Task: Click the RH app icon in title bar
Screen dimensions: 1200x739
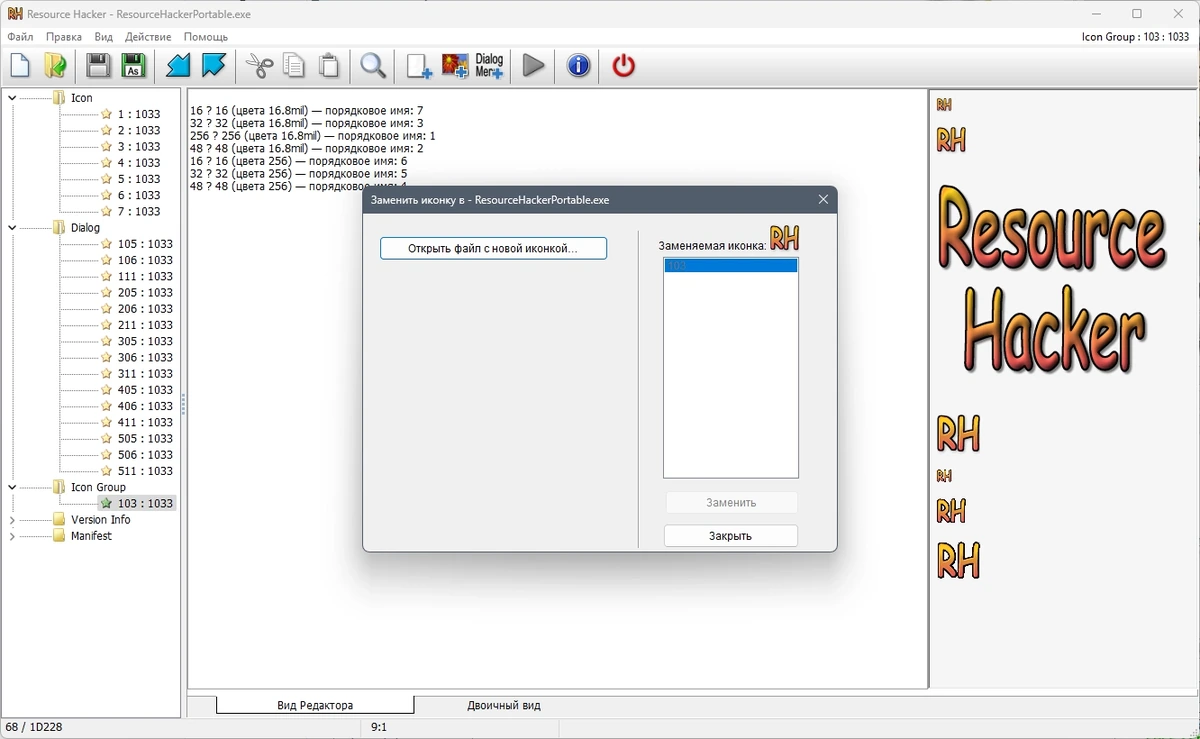Action: [x=15, y=14]
